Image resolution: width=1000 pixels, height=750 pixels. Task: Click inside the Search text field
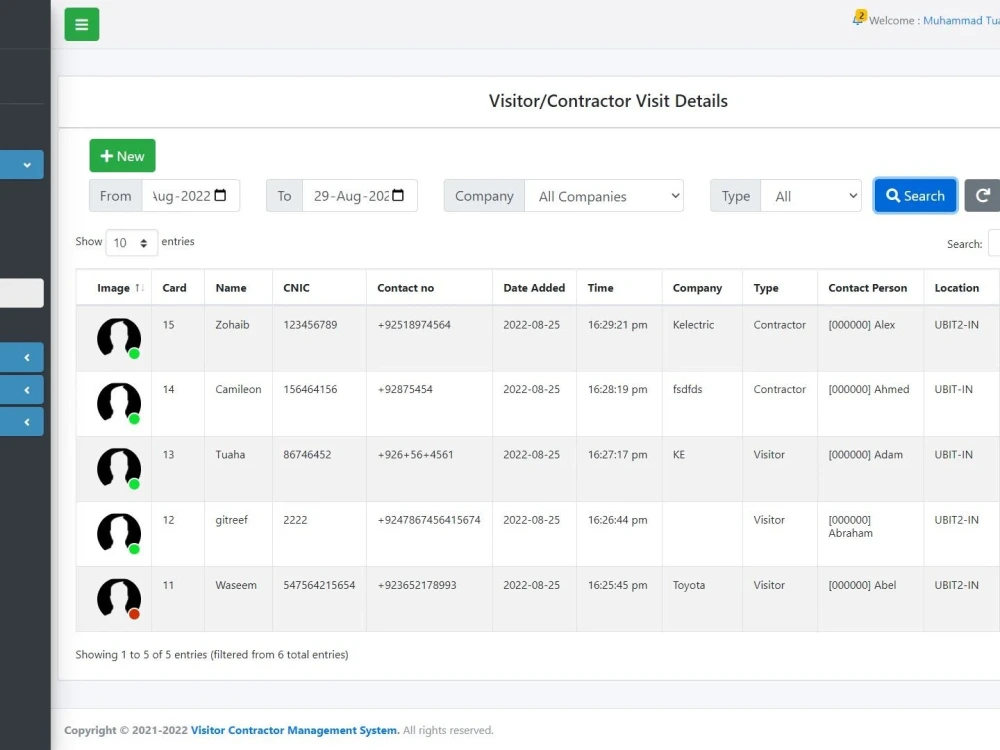tap(993, 243)
